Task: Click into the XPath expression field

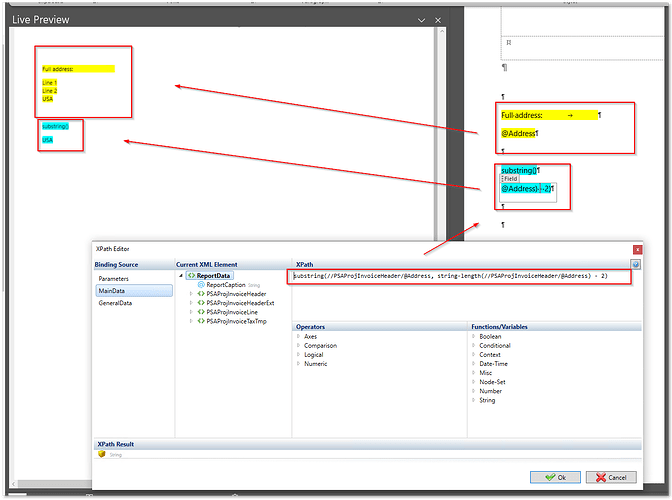Action: click(x=459, y=276)
